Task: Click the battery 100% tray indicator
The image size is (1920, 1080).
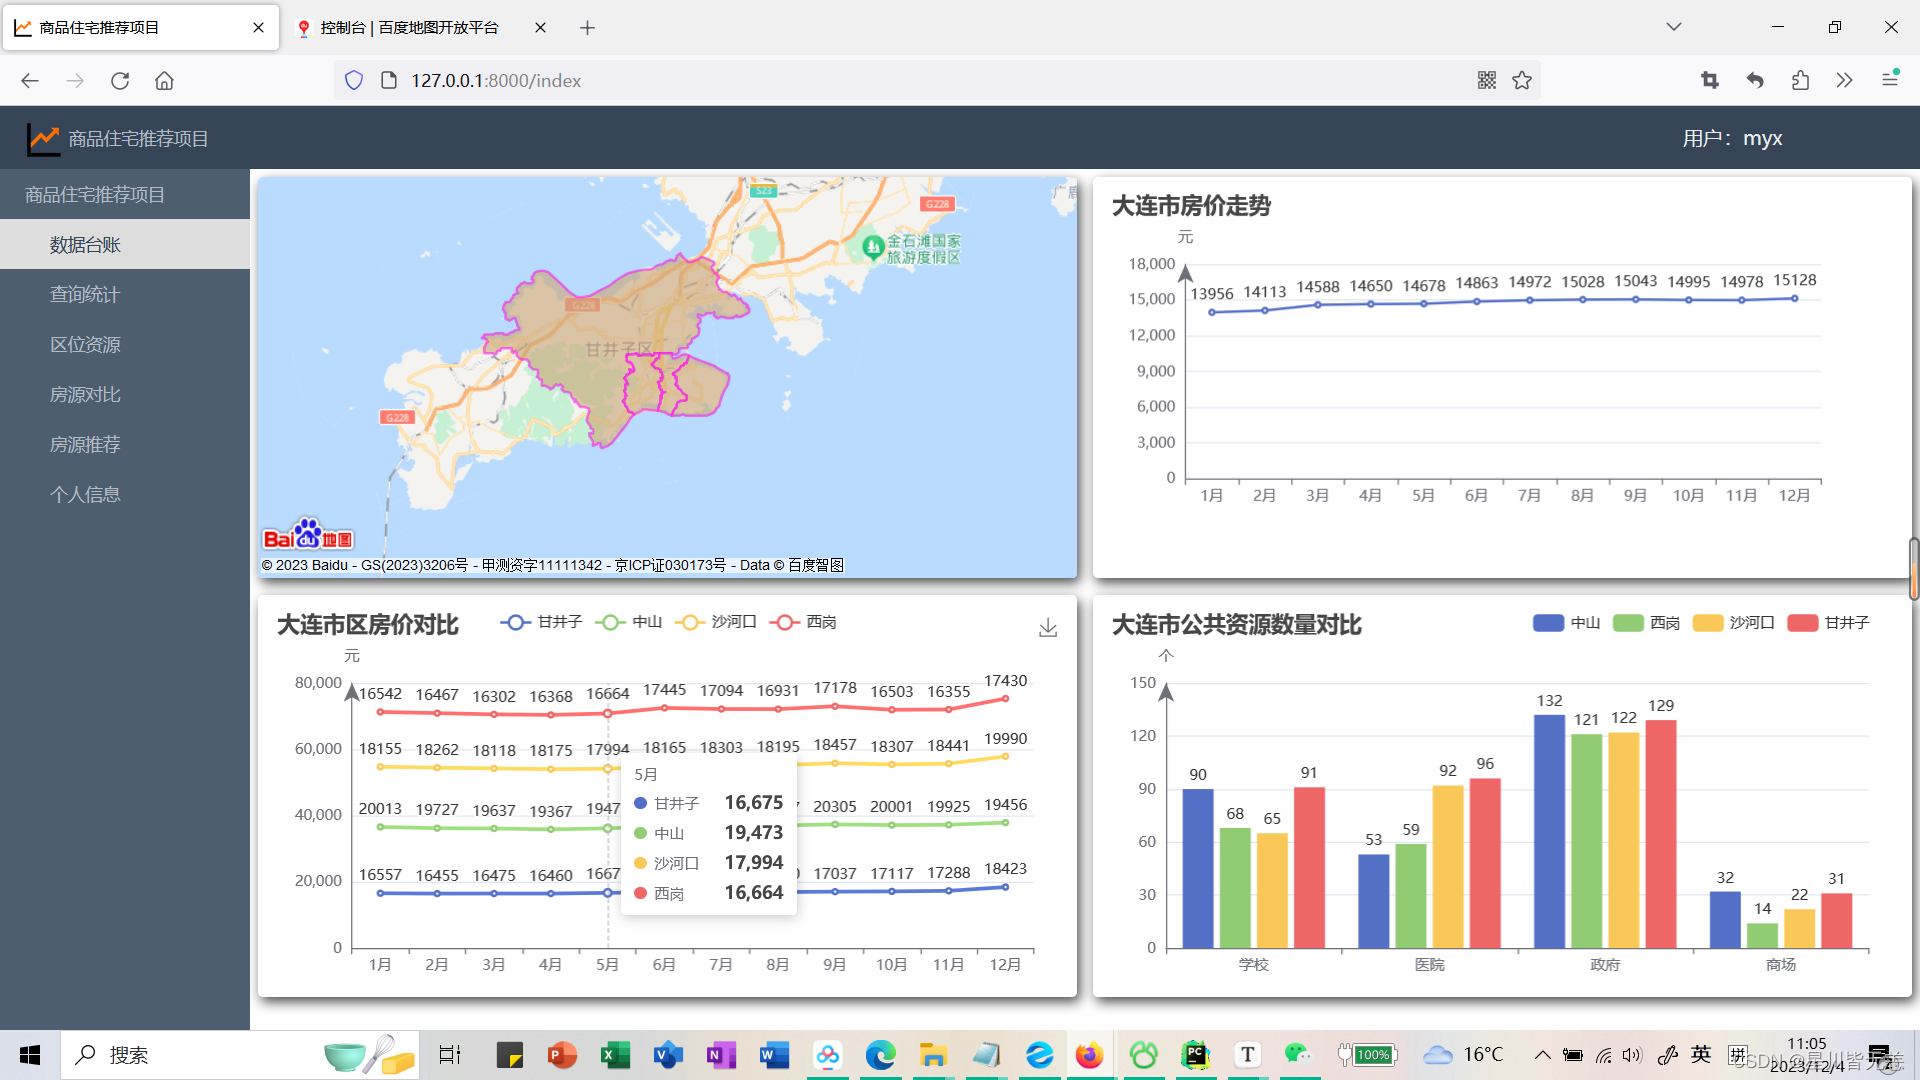Action: click(x=1368, y=1055)
